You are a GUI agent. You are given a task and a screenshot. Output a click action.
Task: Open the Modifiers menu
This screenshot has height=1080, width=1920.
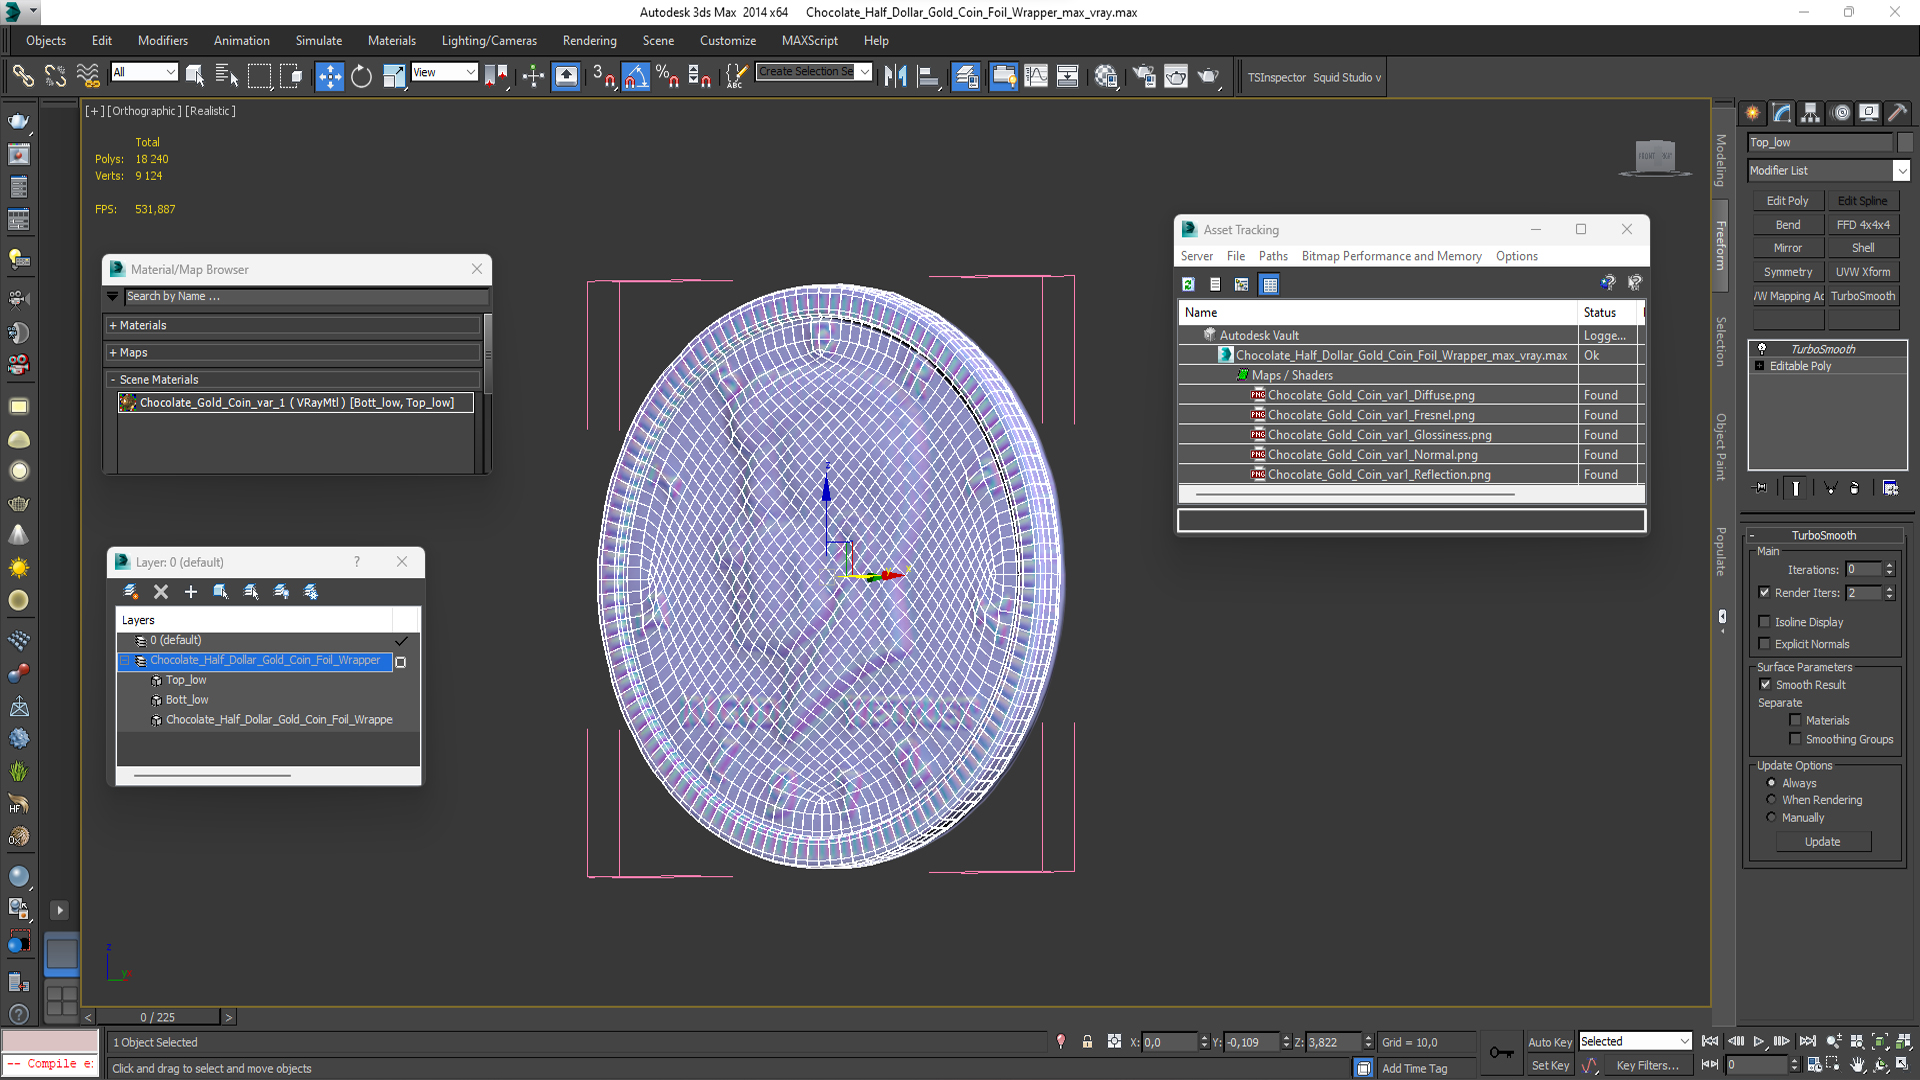[163, 41]
